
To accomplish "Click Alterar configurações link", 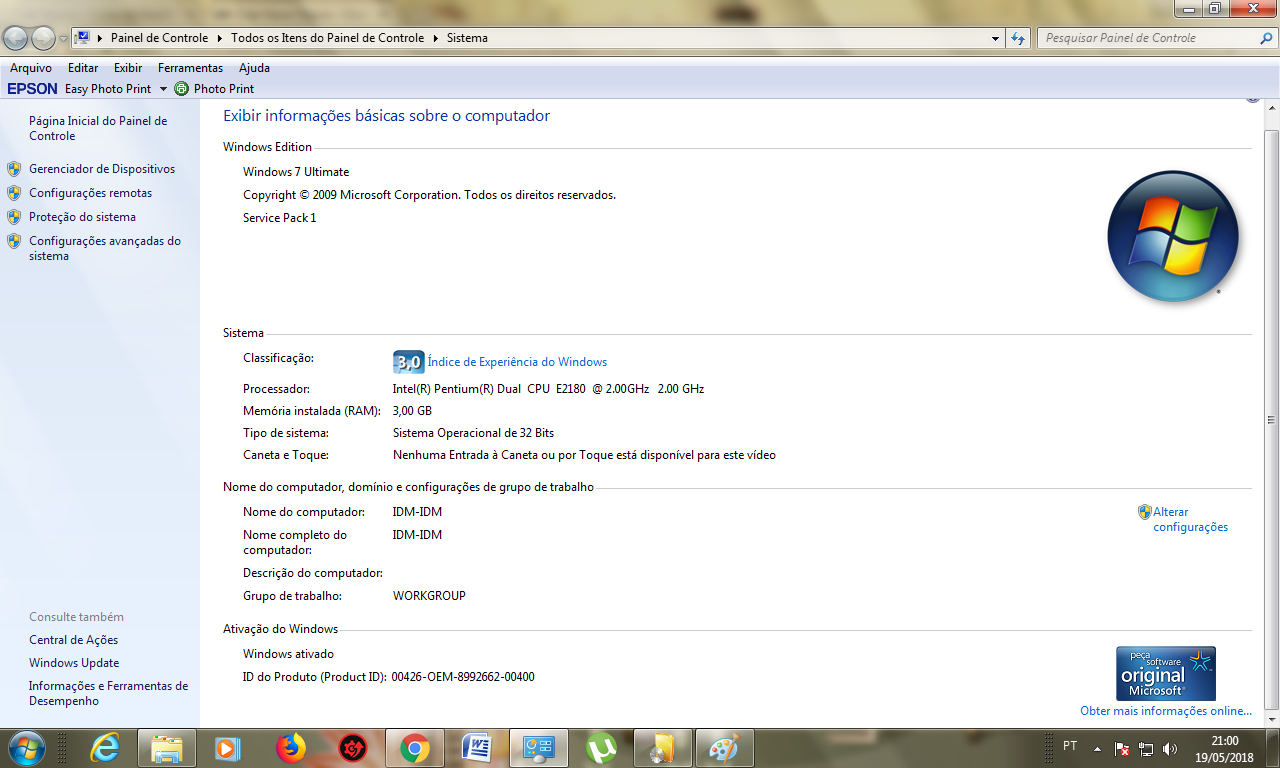I will [x=1190, y=519].
